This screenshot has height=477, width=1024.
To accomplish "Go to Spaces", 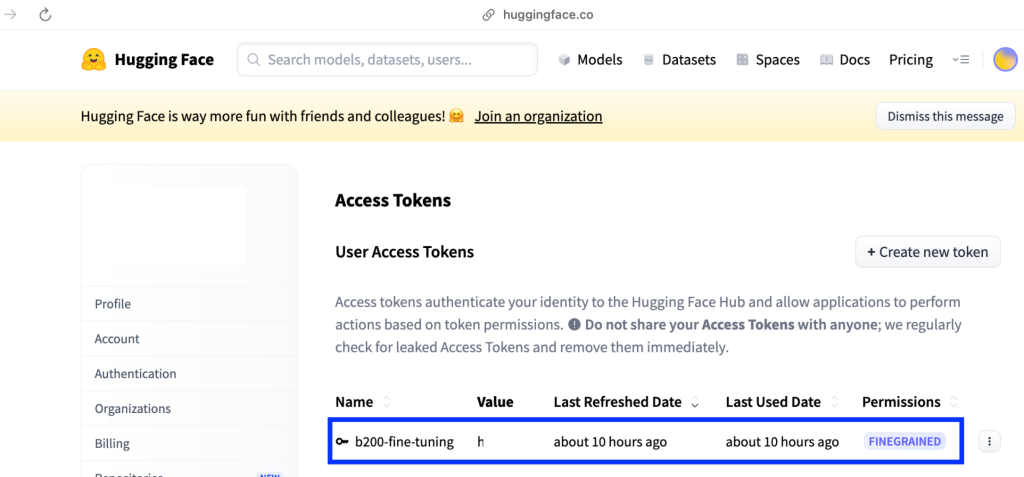I will tap(768, 59).
